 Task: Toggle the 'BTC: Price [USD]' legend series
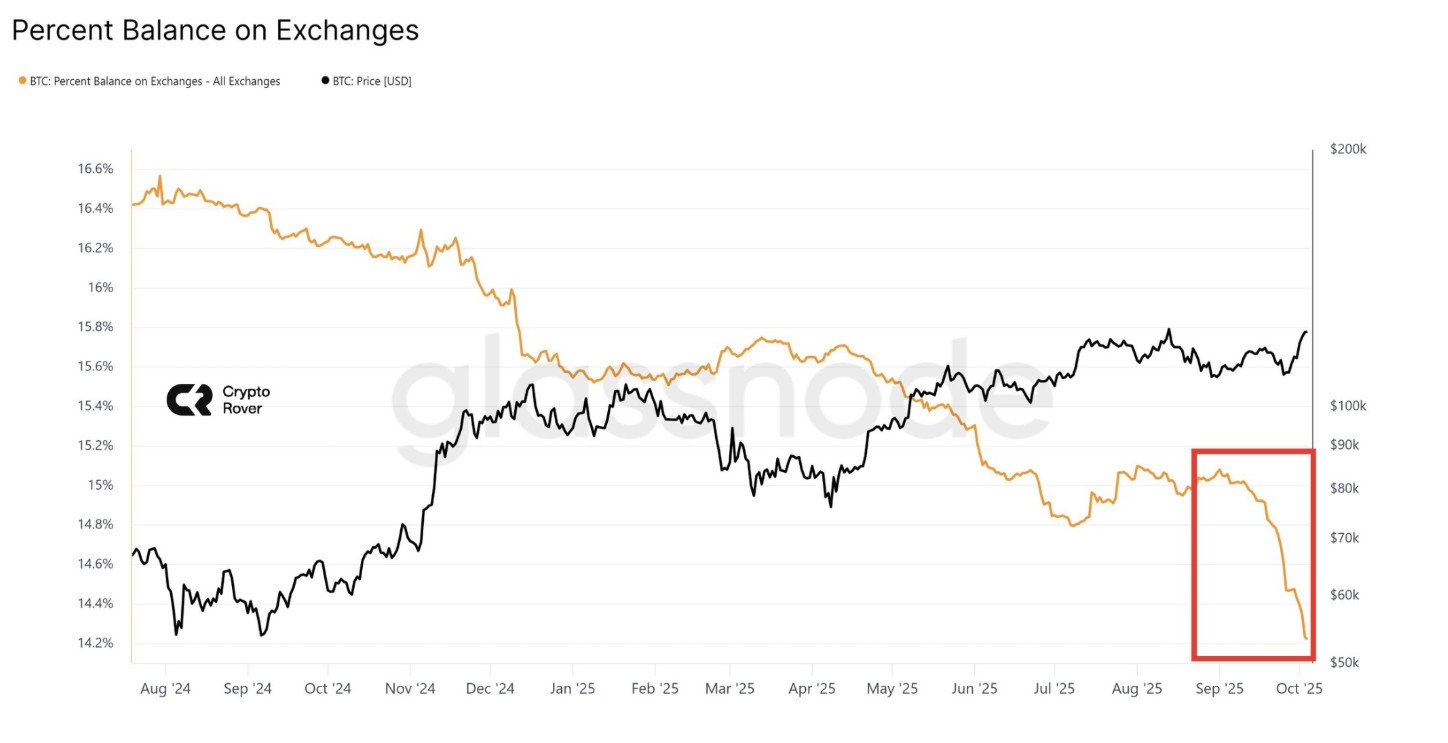371,81
